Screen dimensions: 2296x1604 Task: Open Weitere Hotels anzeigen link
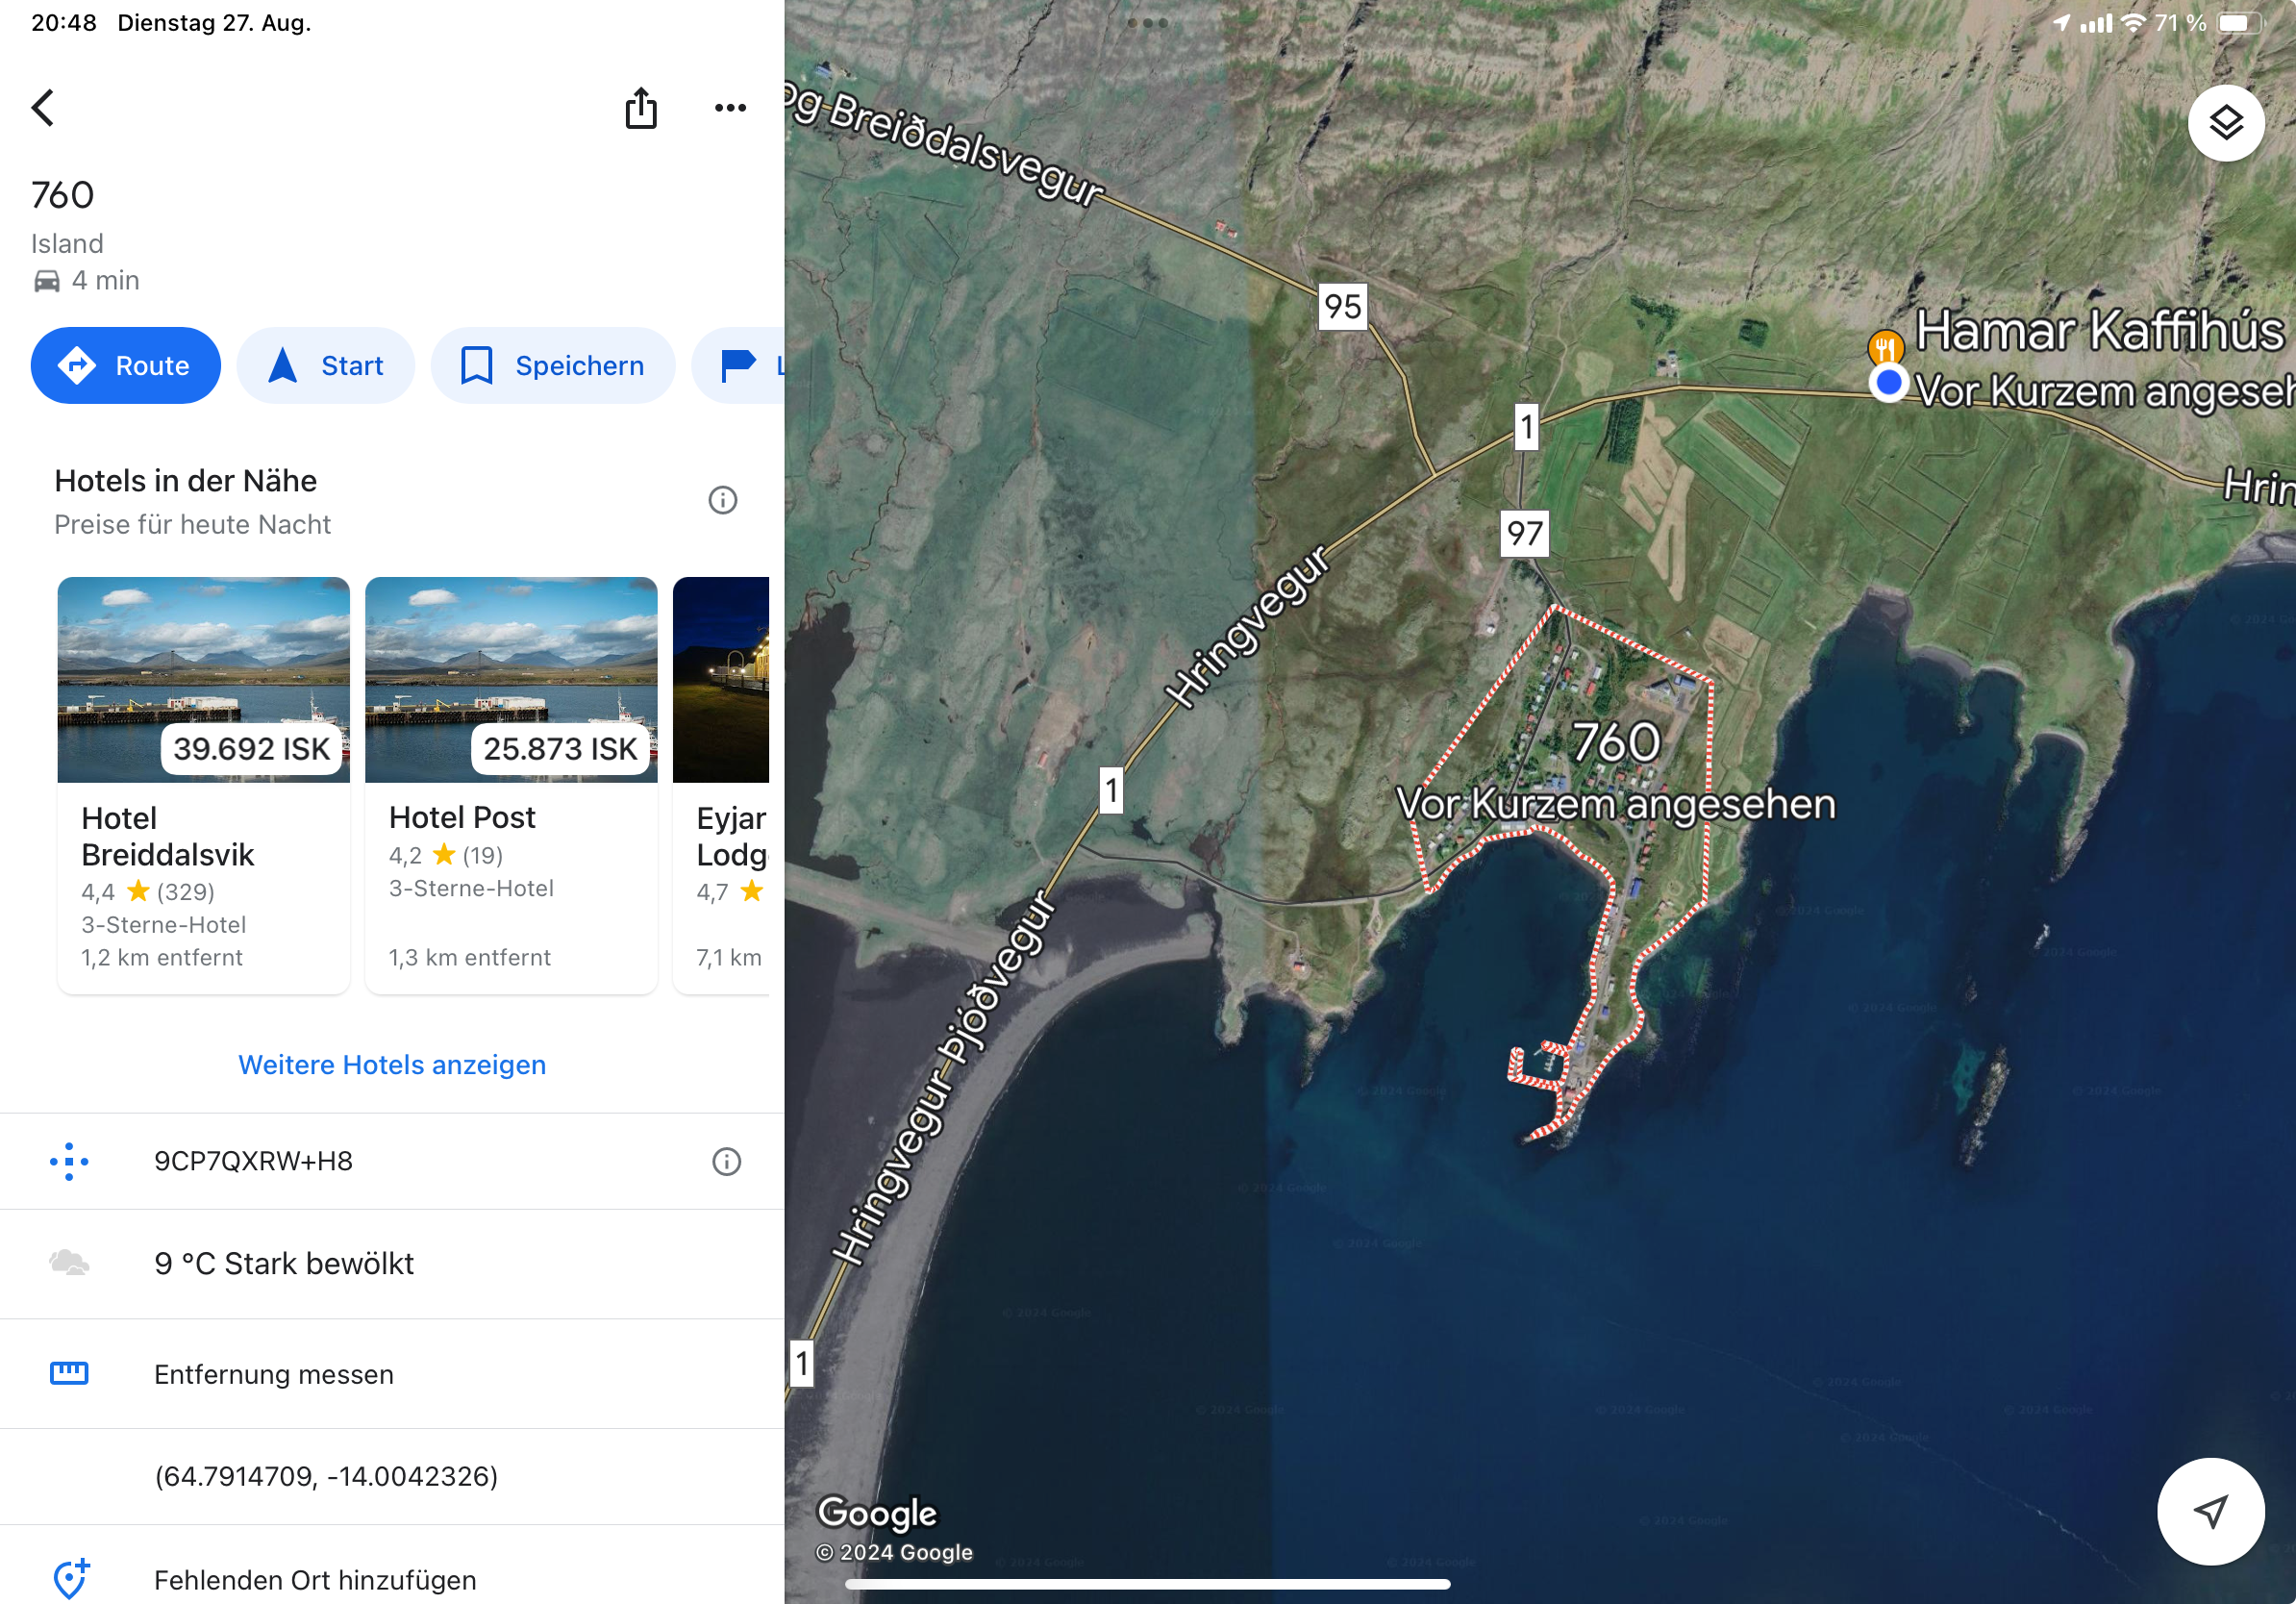coord(392,1064)
